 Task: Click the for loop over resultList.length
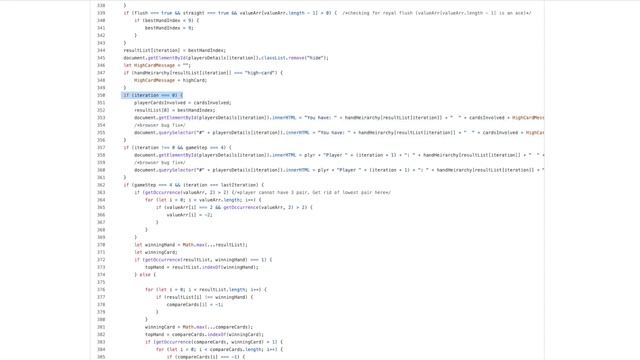[x=206, y=289]
